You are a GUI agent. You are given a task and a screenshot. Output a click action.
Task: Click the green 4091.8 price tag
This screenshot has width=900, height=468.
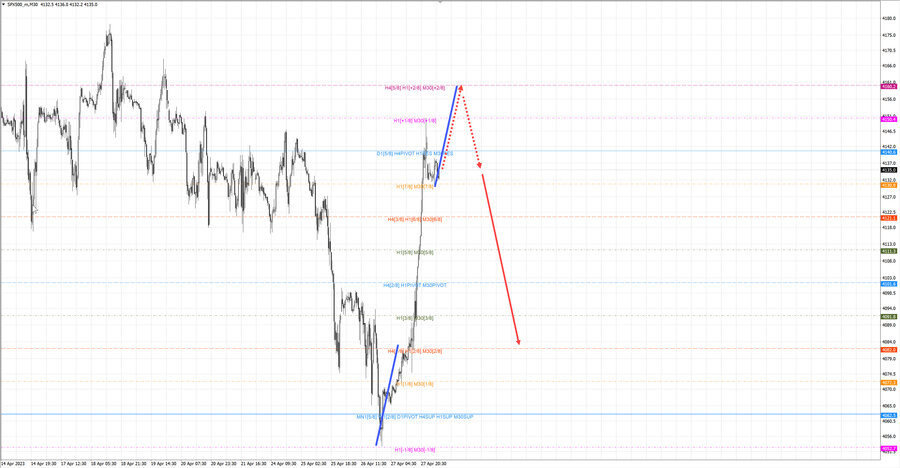coord(889,316)
